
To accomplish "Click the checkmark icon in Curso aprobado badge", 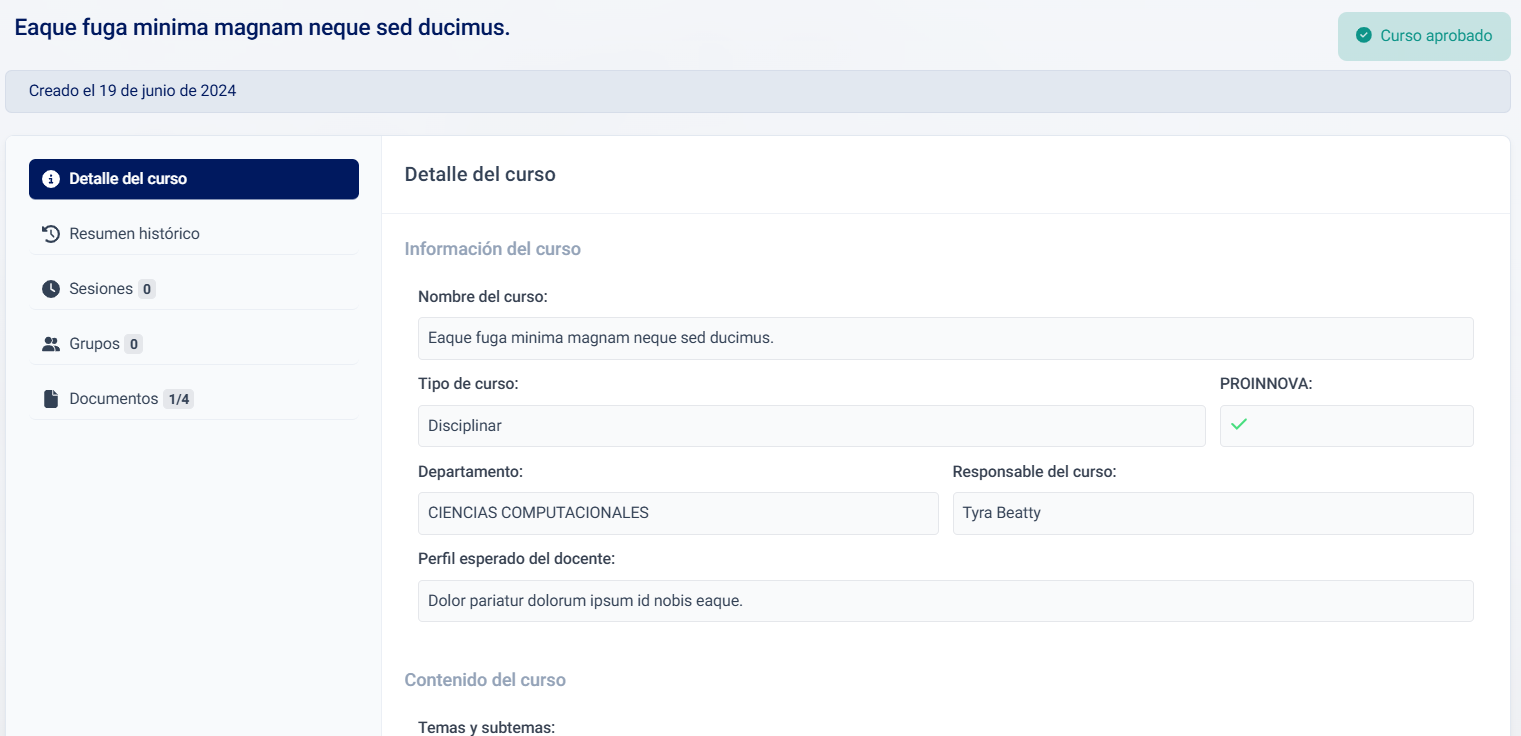I will click(x=1363, y=36).
